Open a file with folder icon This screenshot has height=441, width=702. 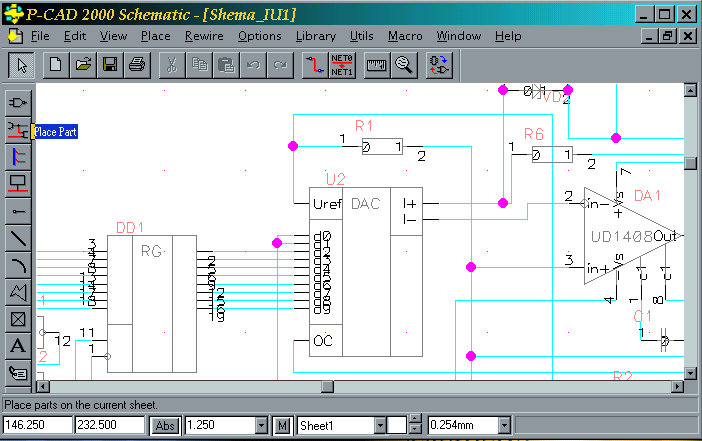(83, 65)
